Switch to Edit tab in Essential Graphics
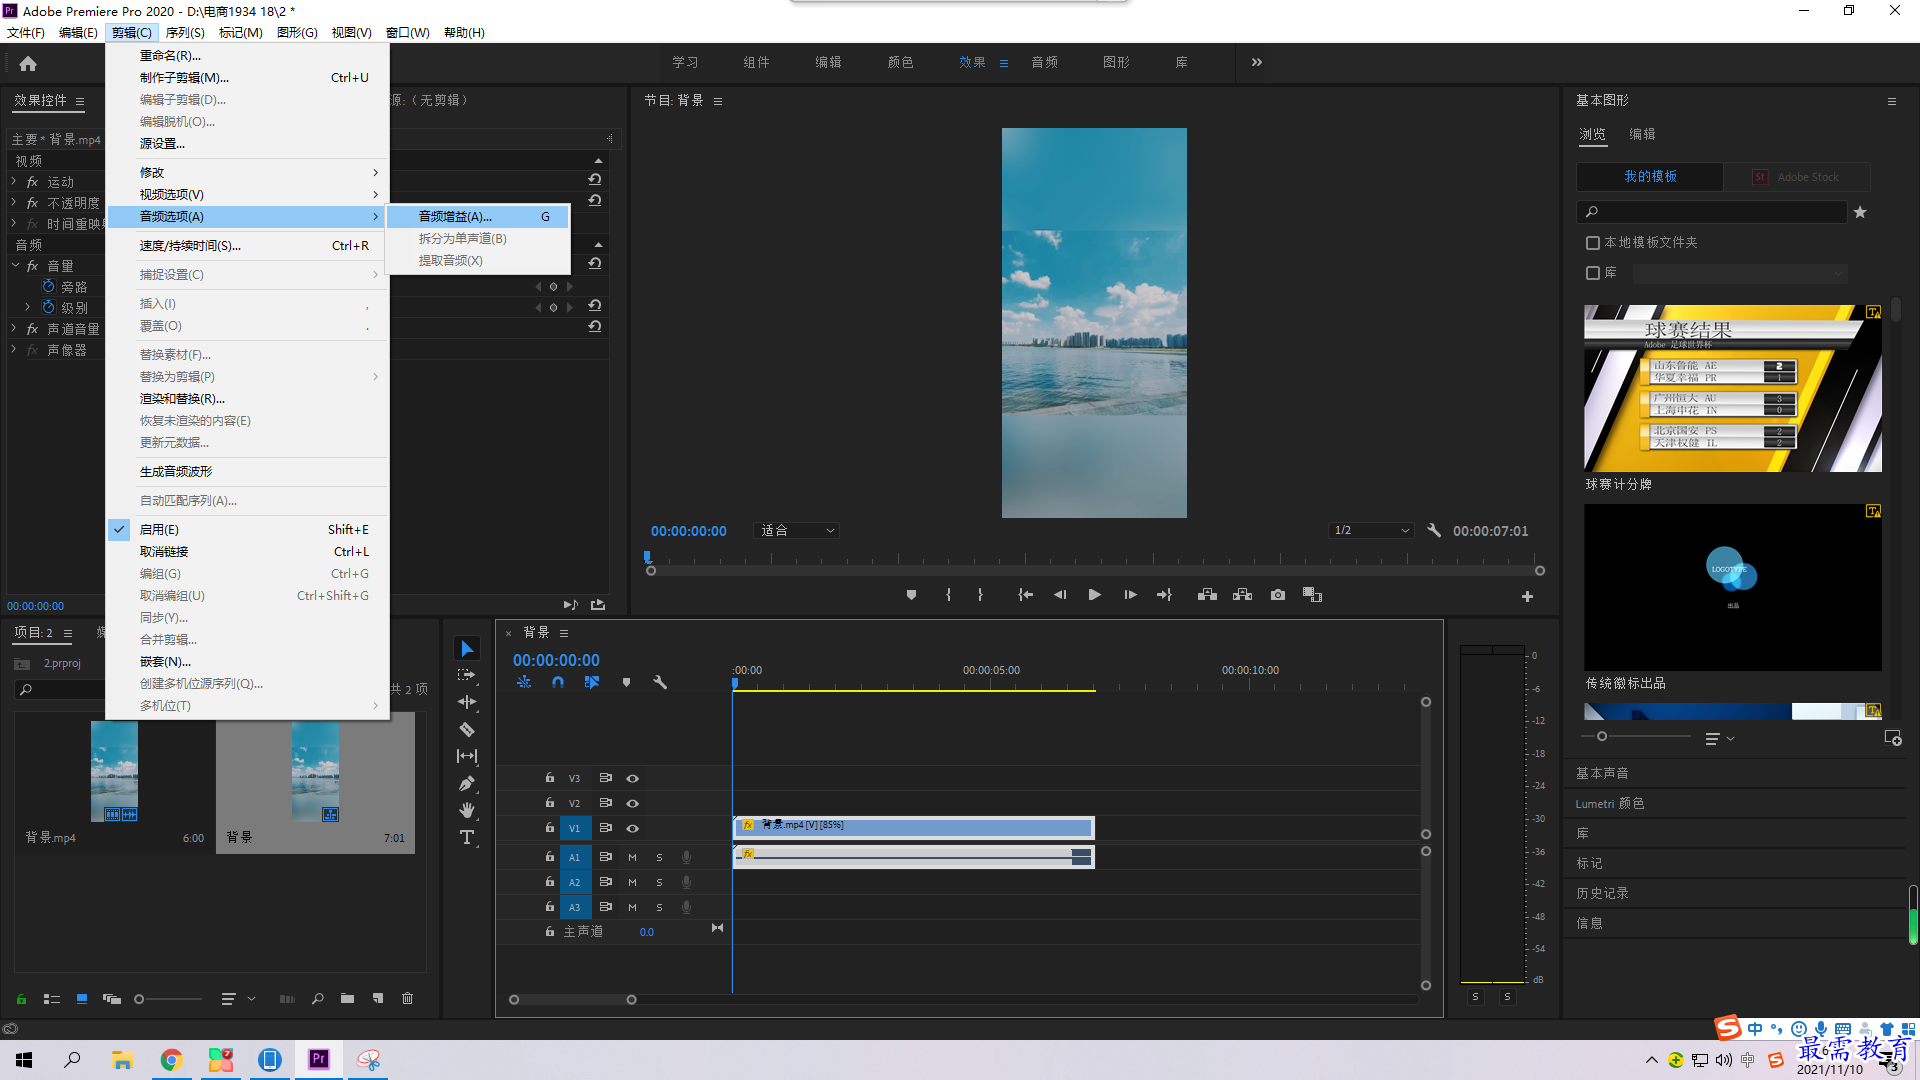 point(1642,134)
